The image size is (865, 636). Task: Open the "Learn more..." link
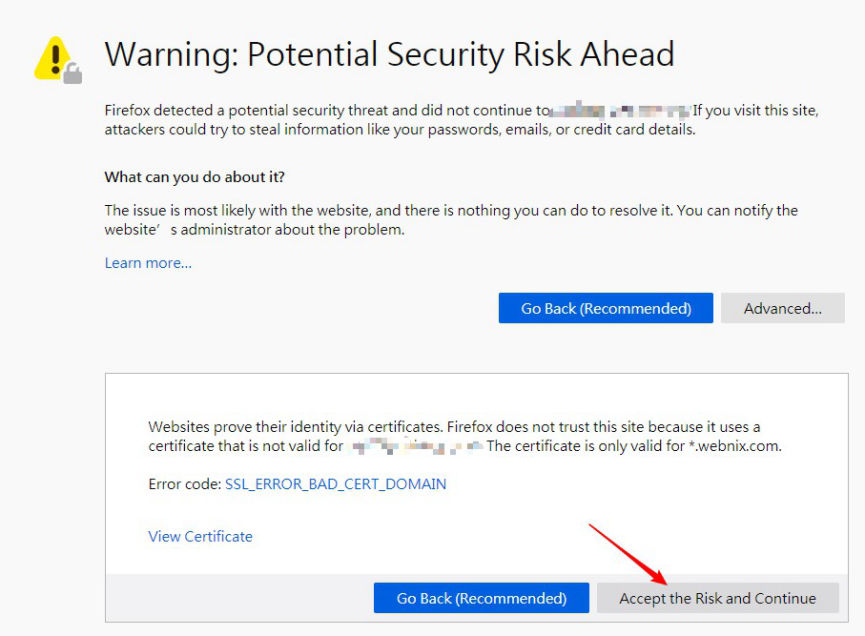[x=148, y=263]
